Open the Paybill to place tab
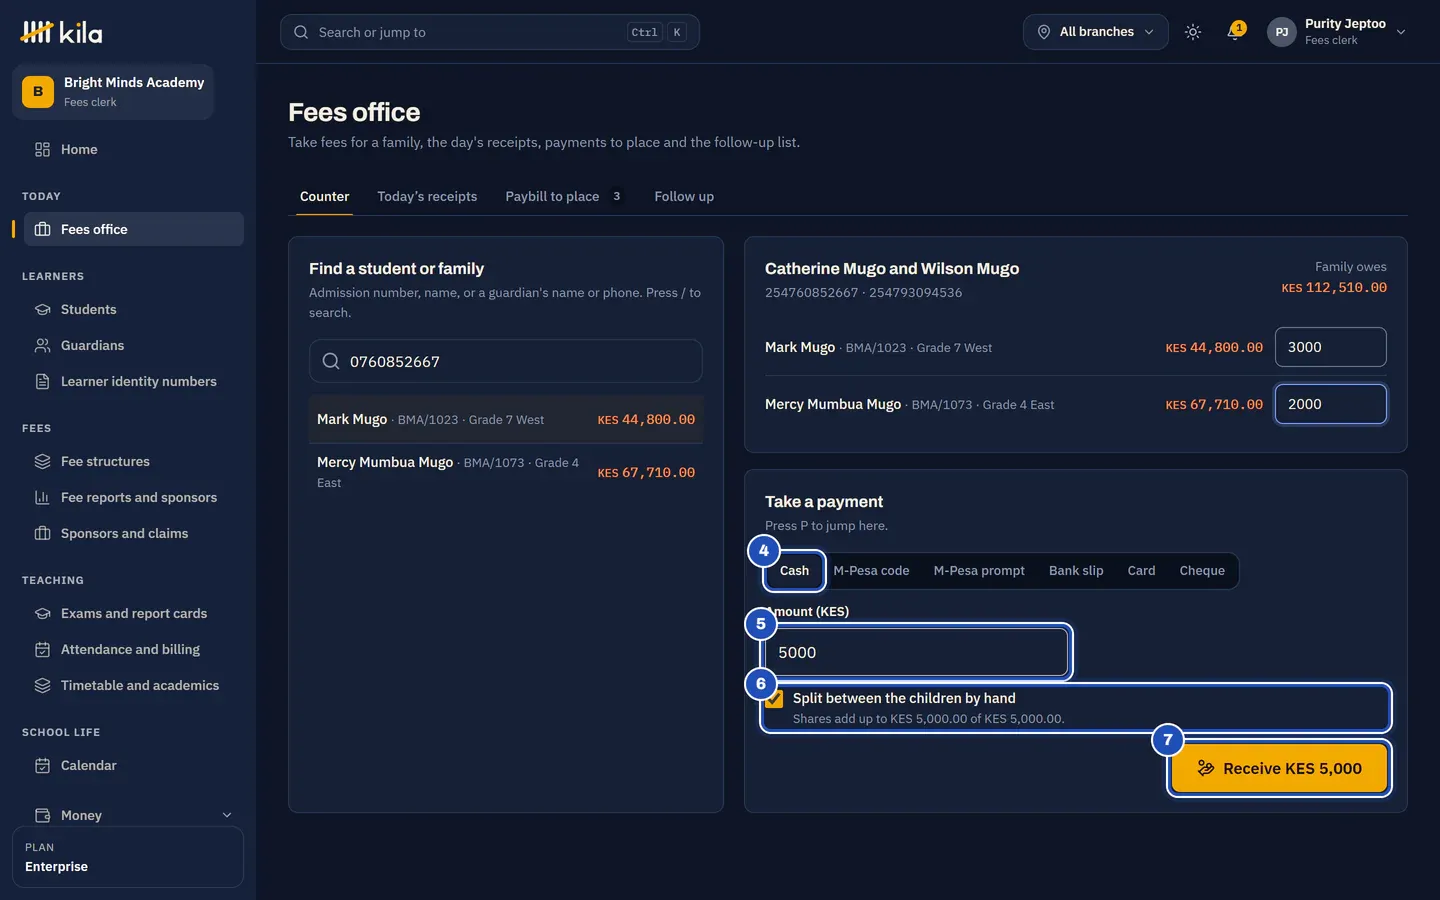Image resolution: width=1440 pixels, height=900 pixels. [564, 196]
